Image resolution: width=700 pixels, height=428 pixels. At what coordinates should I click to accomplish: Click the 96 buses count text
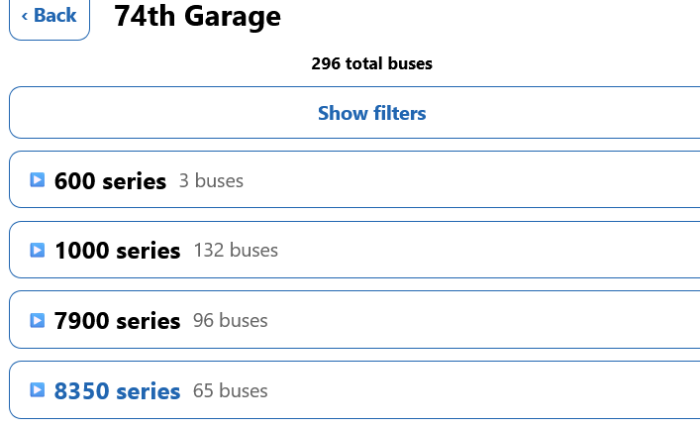click(230, 320)
